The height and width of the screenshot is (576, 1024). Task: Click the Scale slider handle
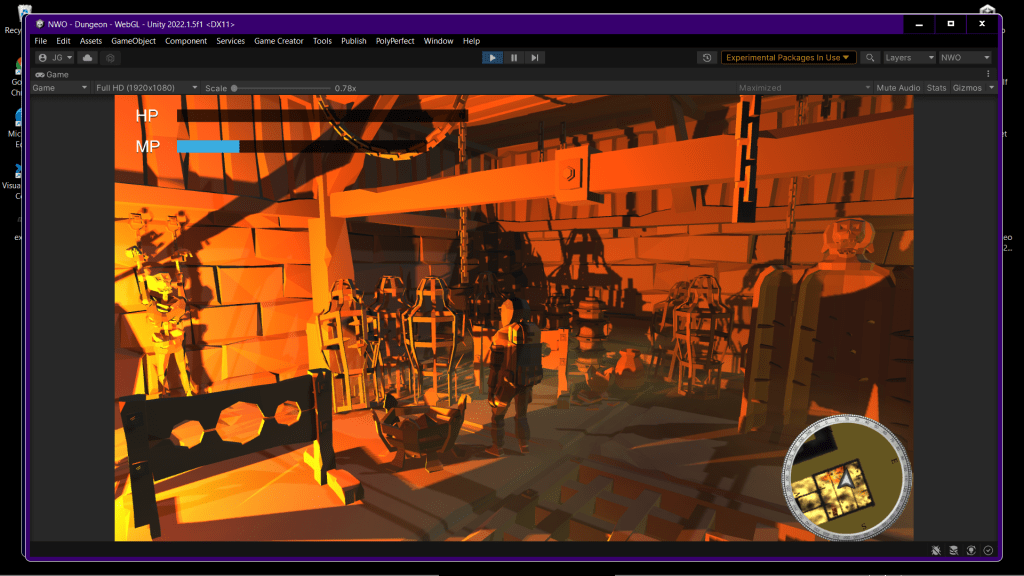tap(234, 88)
